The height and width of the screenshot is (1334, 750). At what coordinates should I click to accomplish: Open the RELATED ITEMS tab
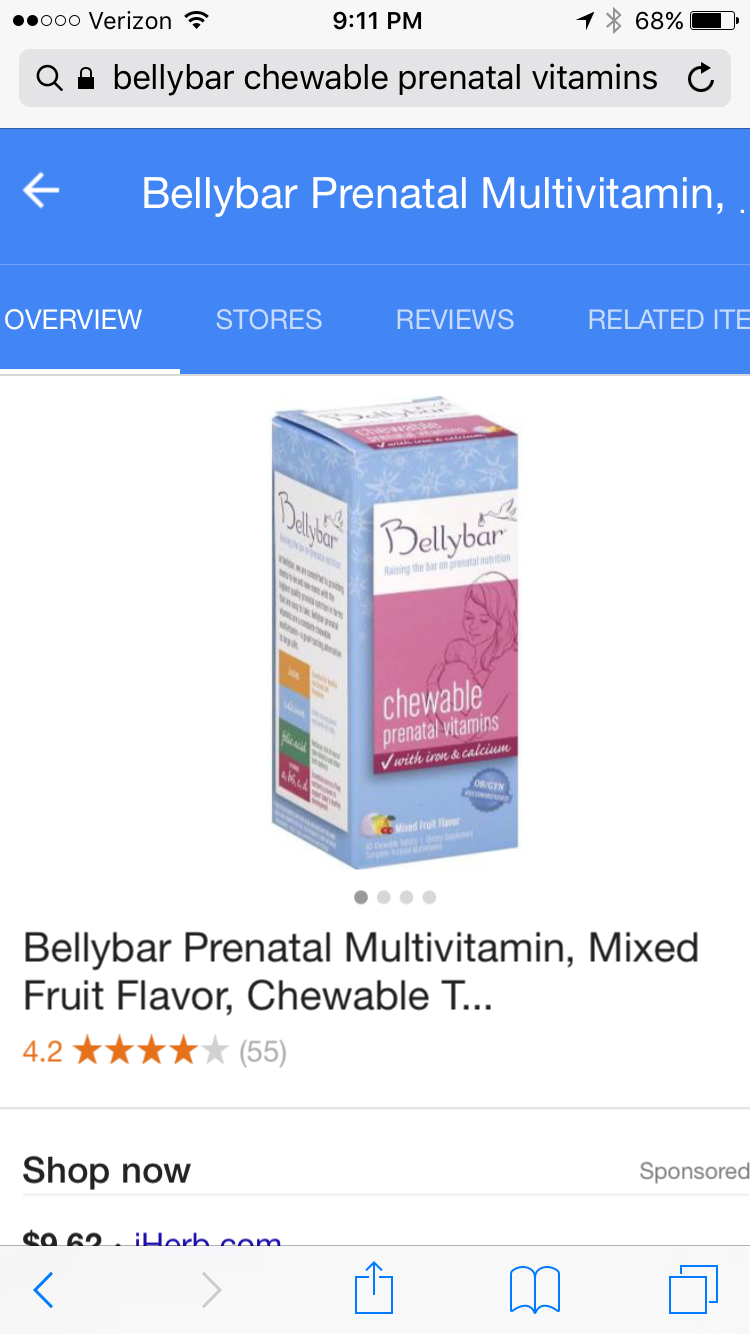pyautogui.click(x=668, y=320)
